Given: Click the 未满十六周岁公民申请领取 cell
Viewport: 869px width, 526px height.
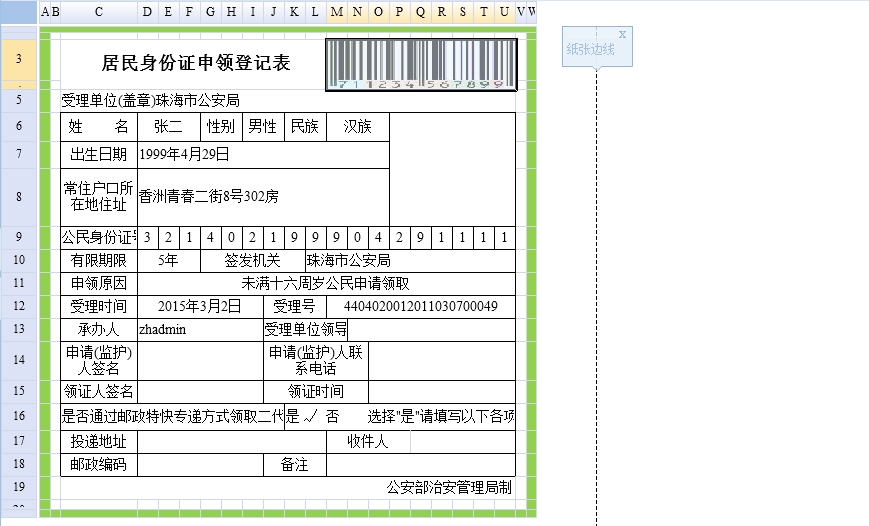Looking at the screenshot, I should click(326, 284).
